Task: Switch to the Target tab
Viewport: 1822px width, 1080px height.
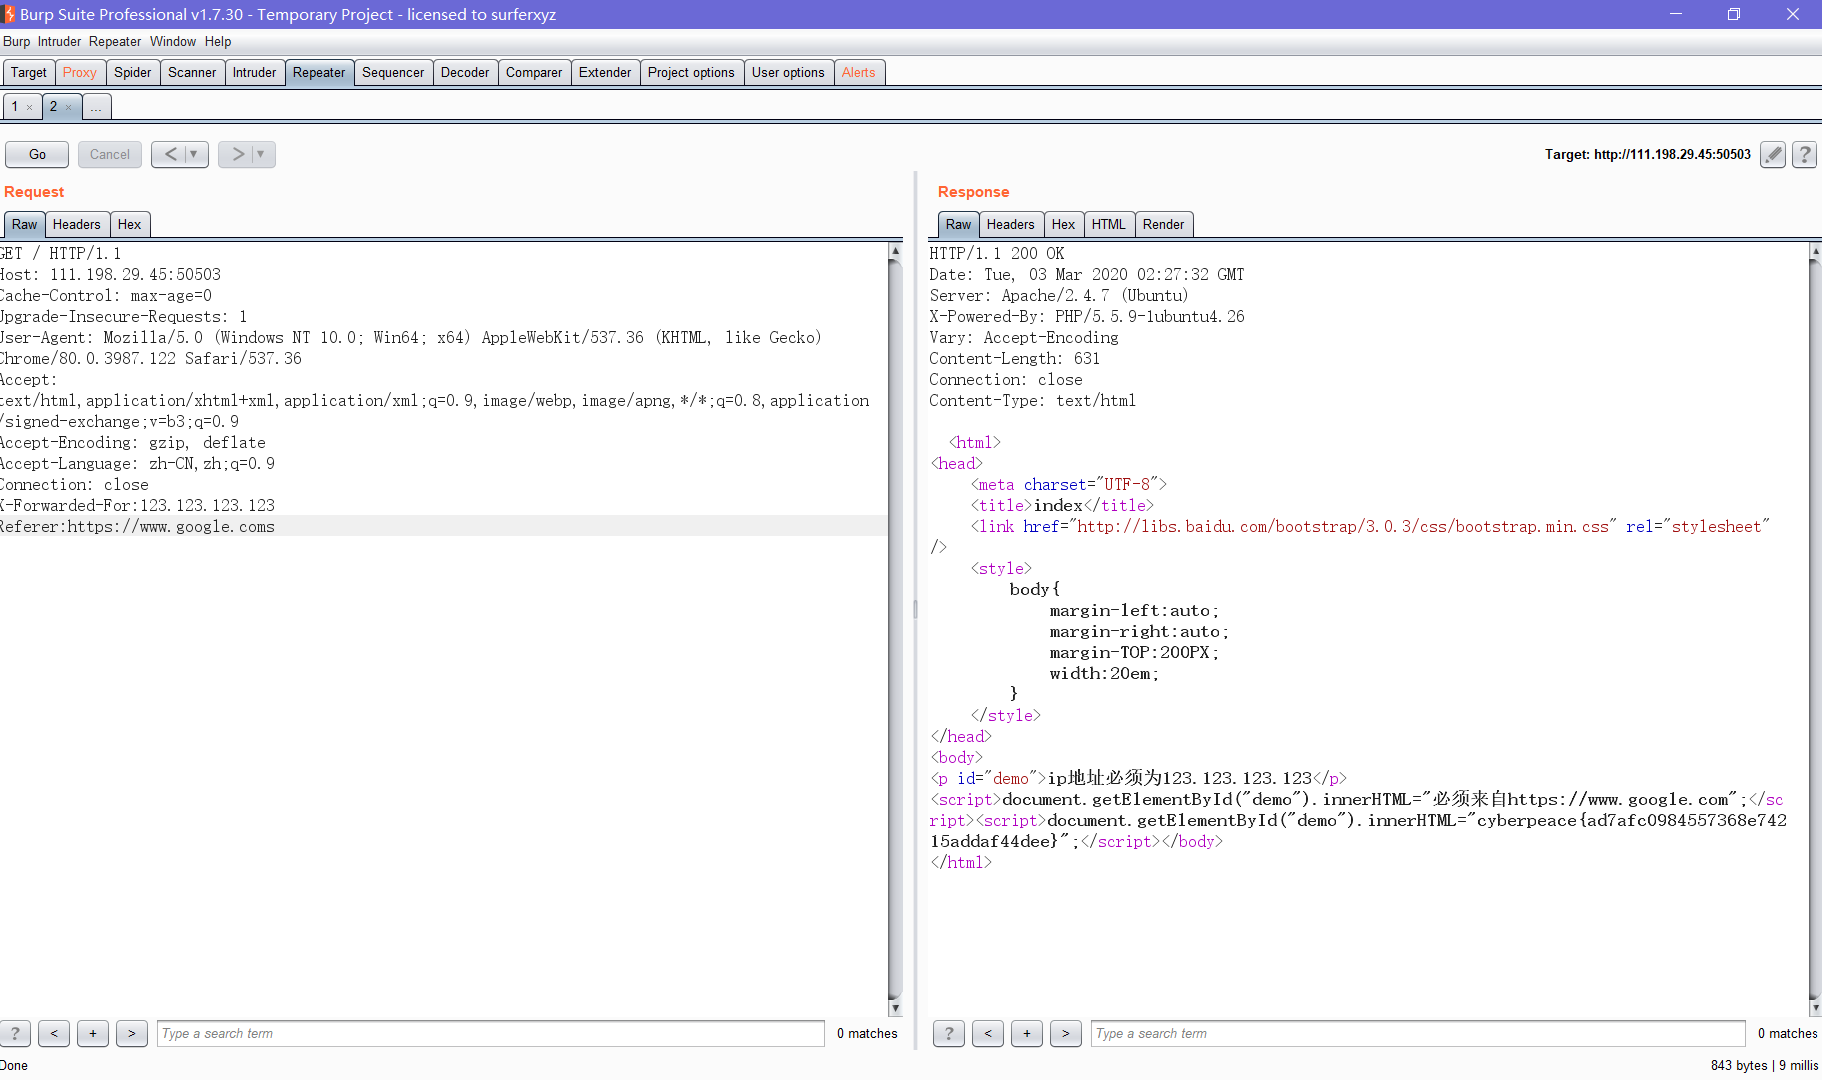Action: [29, 72]
